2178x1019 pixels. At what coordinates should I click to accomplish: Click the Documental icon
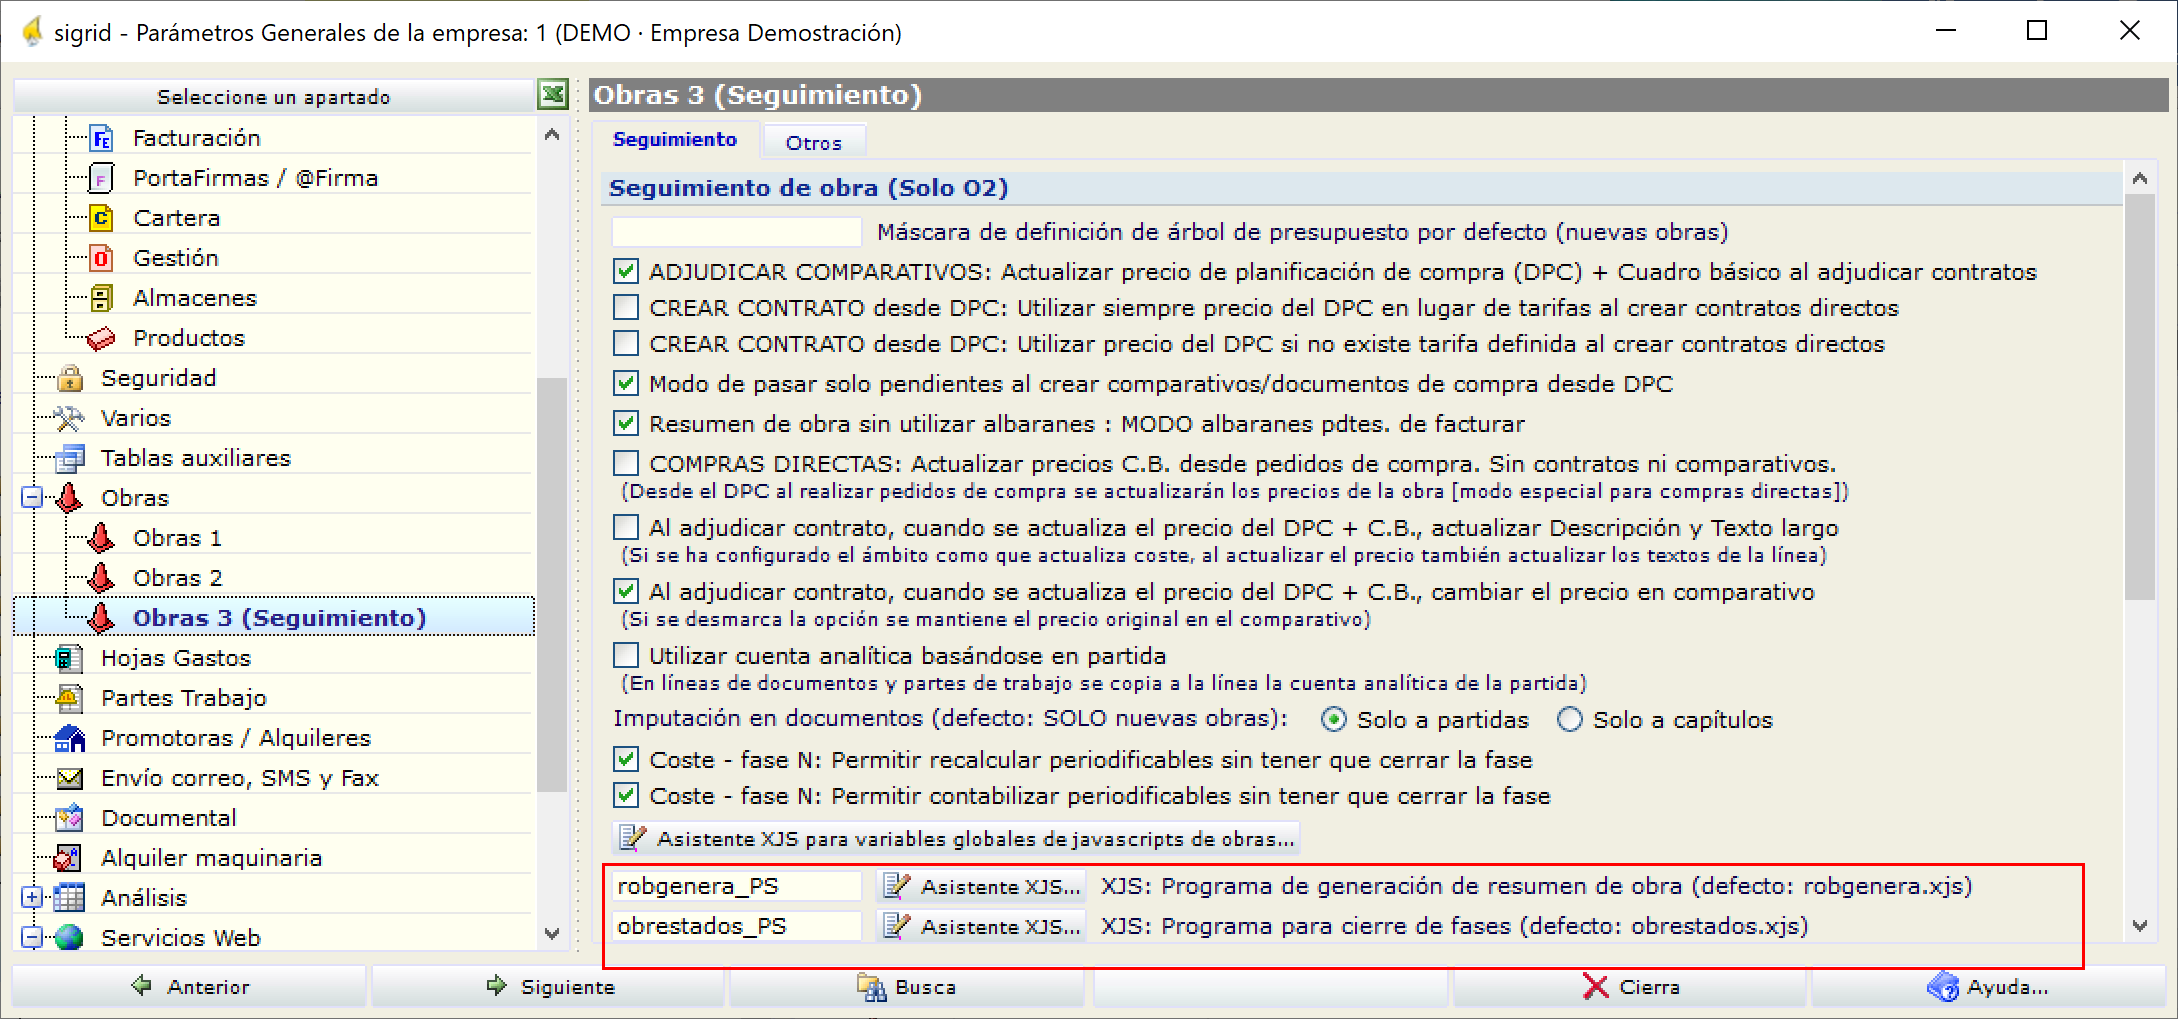70,818
